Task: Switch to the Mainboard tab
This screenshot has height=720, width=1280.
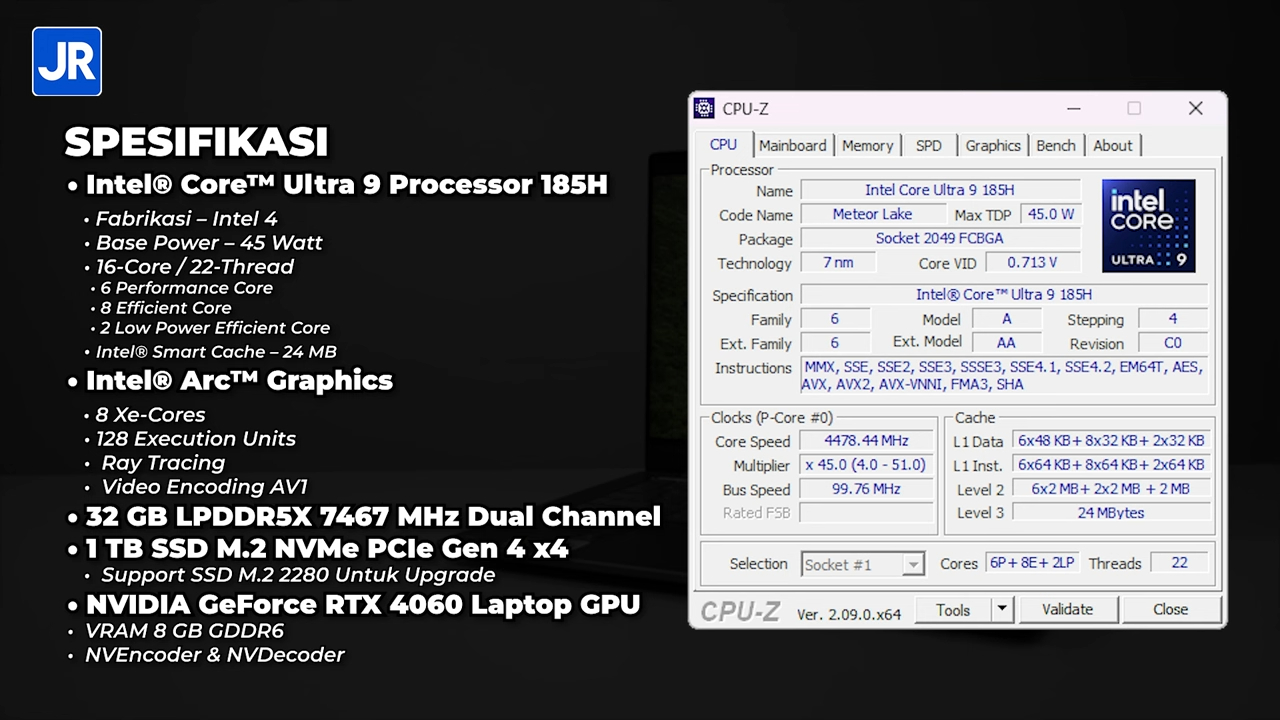Action: [792, 146]
